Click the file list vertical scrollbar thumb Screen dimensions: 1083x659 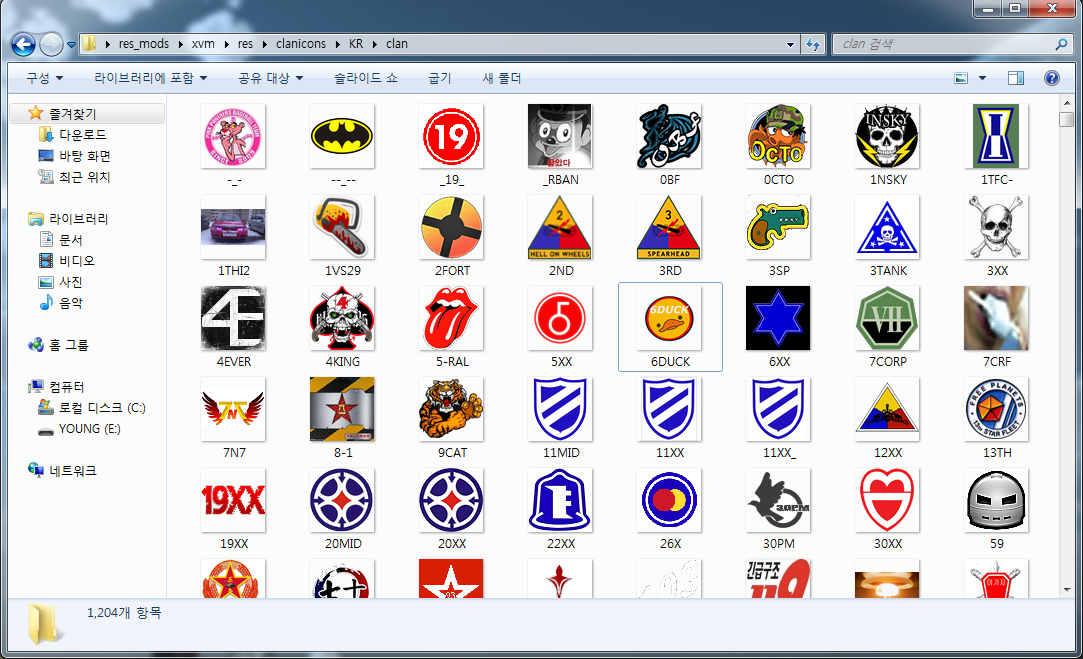tap(1066, 119)
